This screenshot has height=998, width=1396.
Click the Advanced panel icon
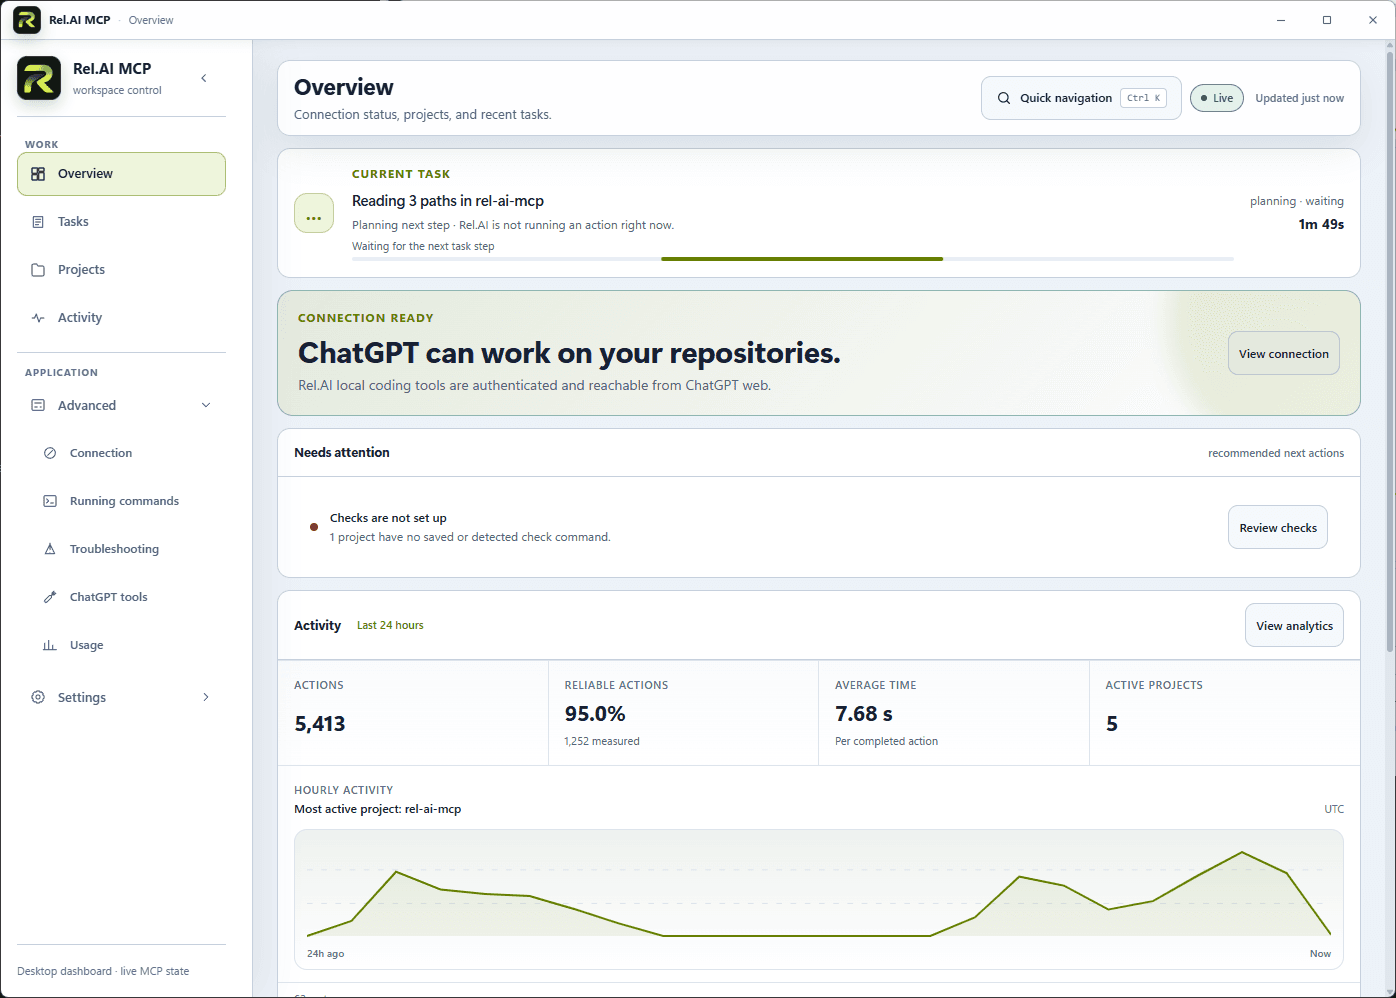click(38, 405)
